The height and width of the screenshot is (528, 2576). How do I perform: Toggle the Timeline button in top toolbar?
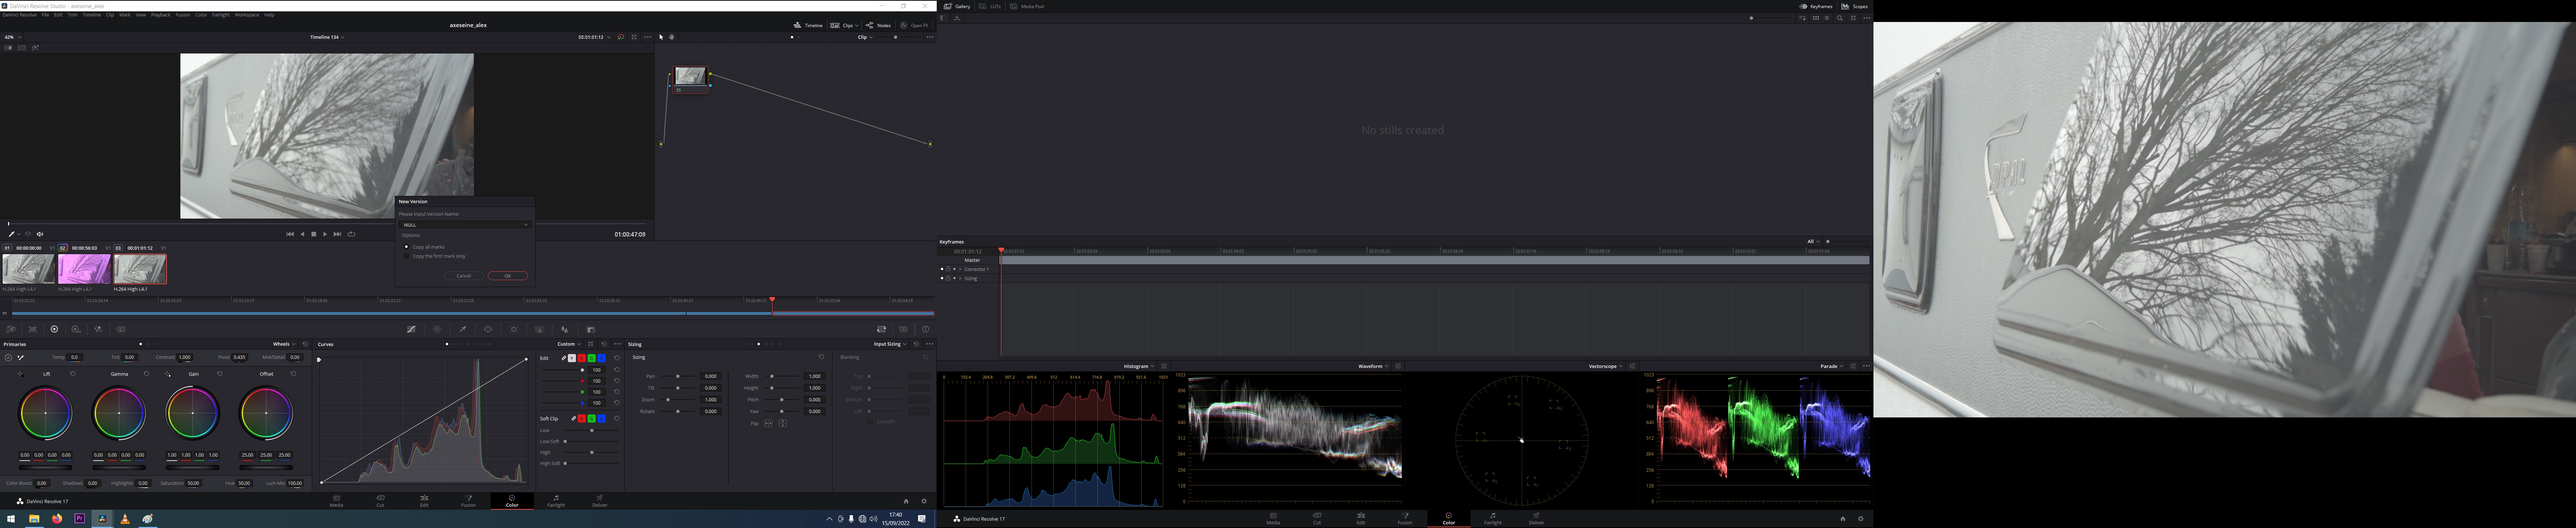tap(808, 25)
